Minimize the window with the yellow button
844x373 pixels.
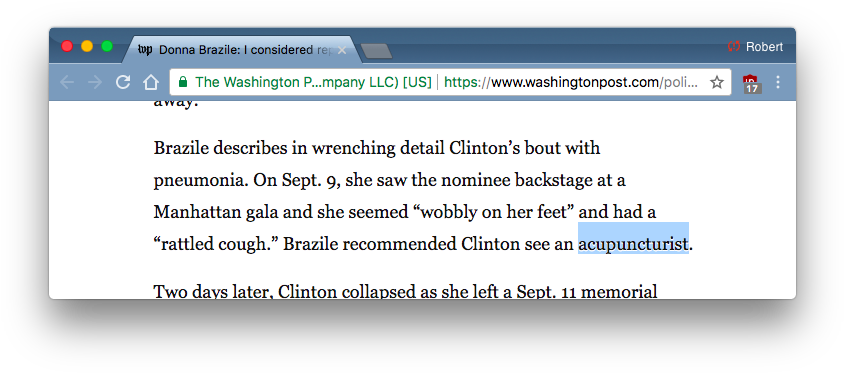pyautogui.click(x=87, y=46)
